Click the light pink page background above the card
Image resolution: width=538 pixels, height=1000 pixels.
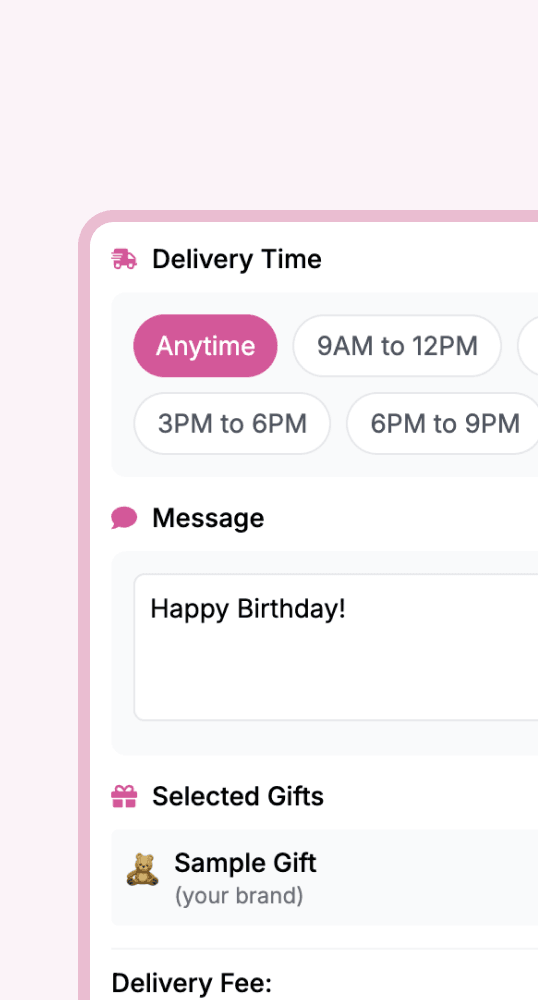click(269, 102)
